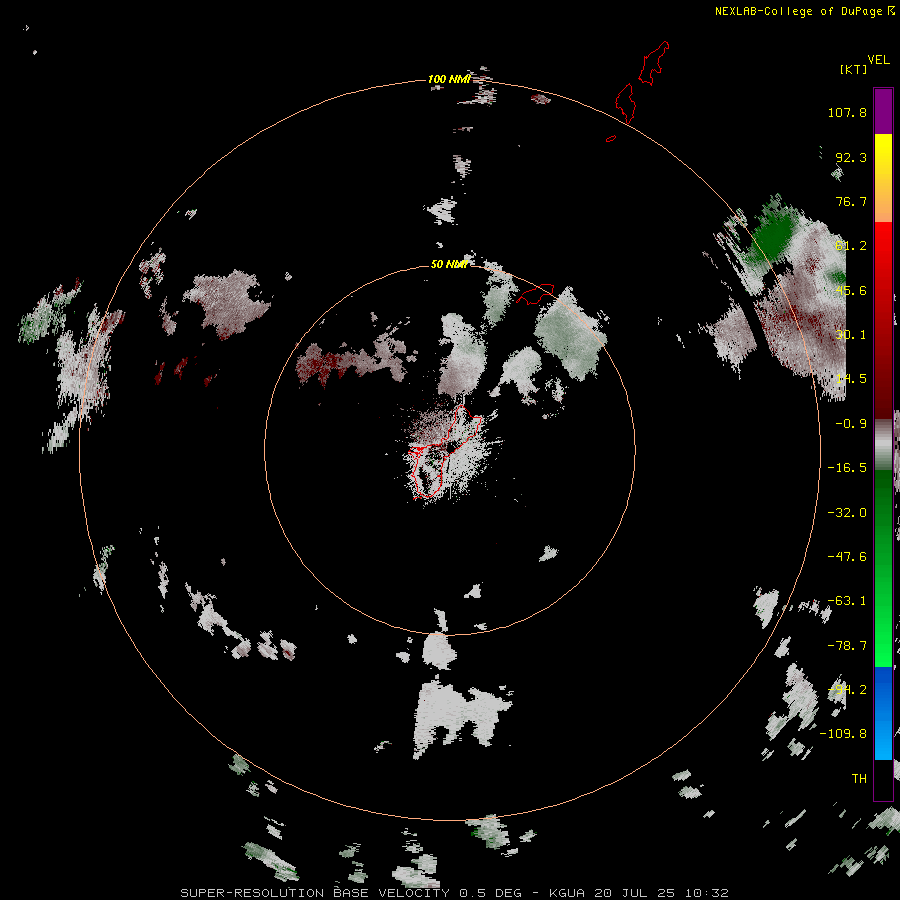Pick the purple segment of the color bar
Screen dimensions: 900x900
click(883, 111)
